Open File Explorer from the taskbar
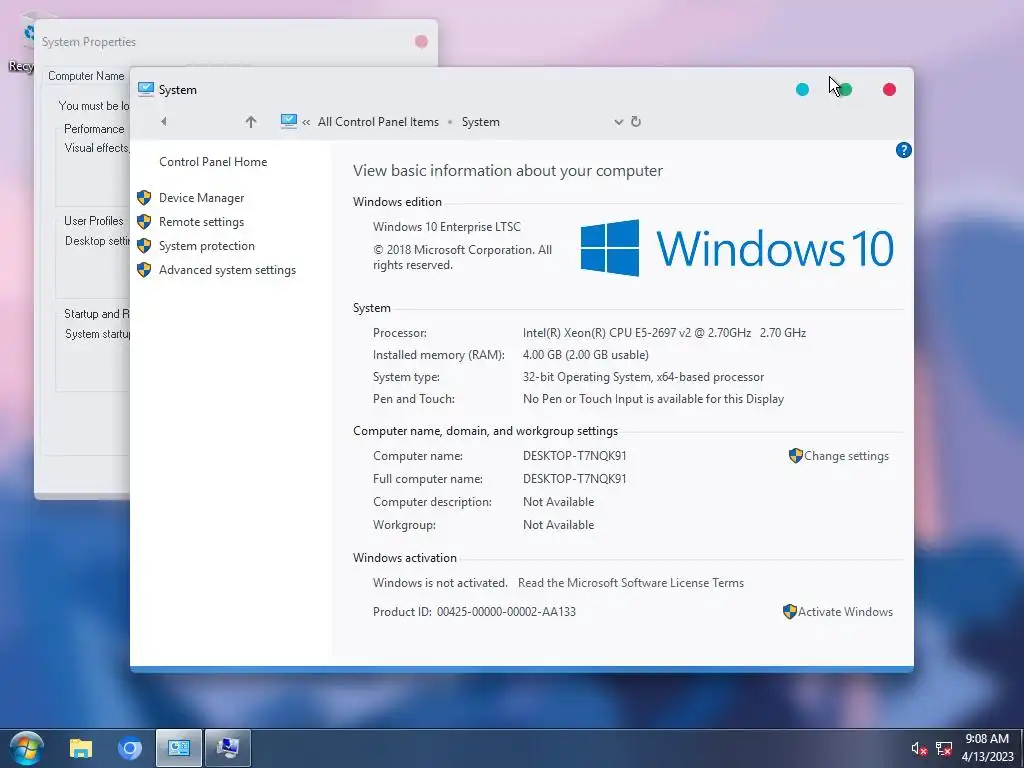1024x768 pixels. (80, 748)
